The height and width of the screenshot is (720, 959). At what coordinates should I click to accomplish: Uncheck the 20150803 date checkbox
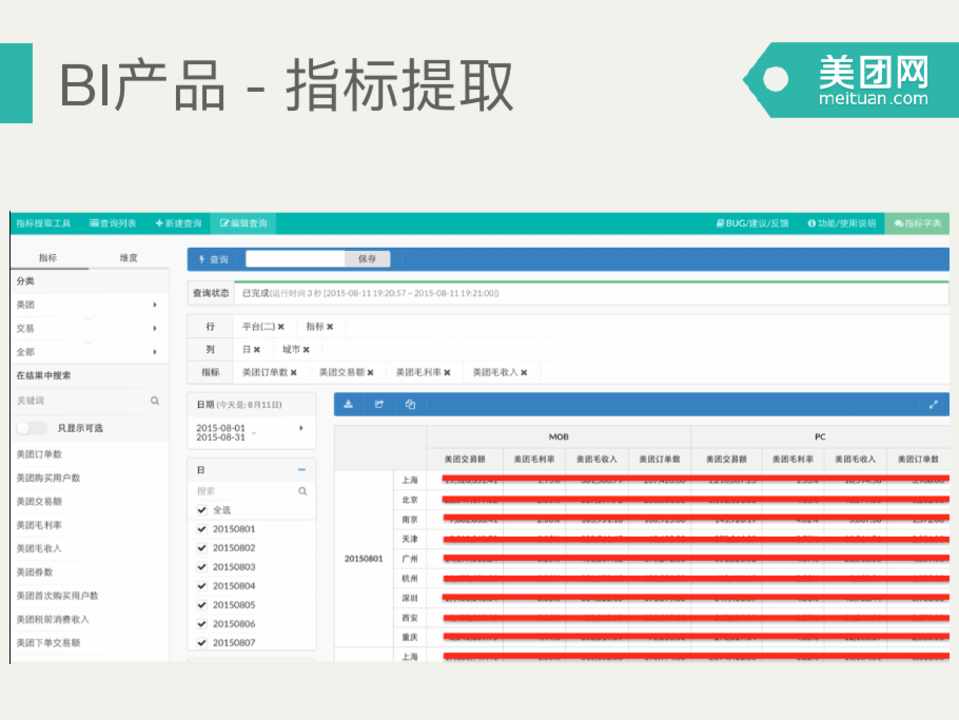point(202,567)
